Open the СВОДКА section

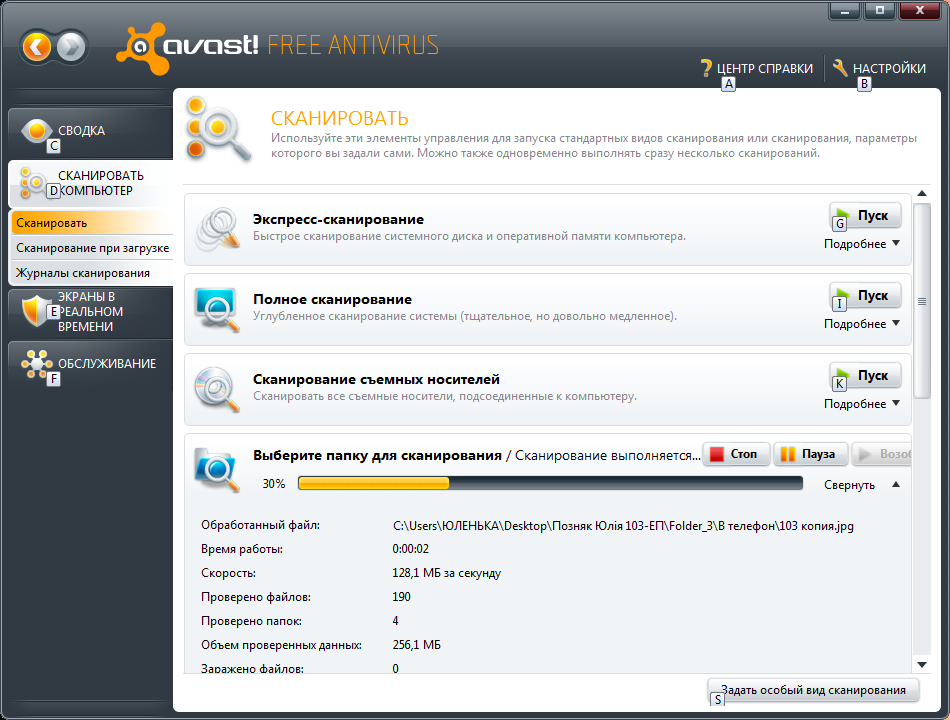(91, 131)
